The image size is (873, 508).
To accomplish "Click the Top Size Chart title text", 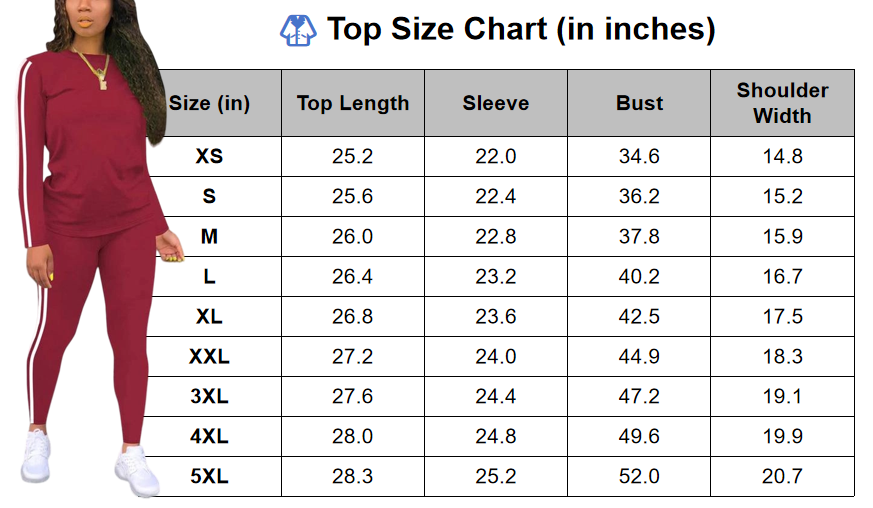I will pos(521,30).
